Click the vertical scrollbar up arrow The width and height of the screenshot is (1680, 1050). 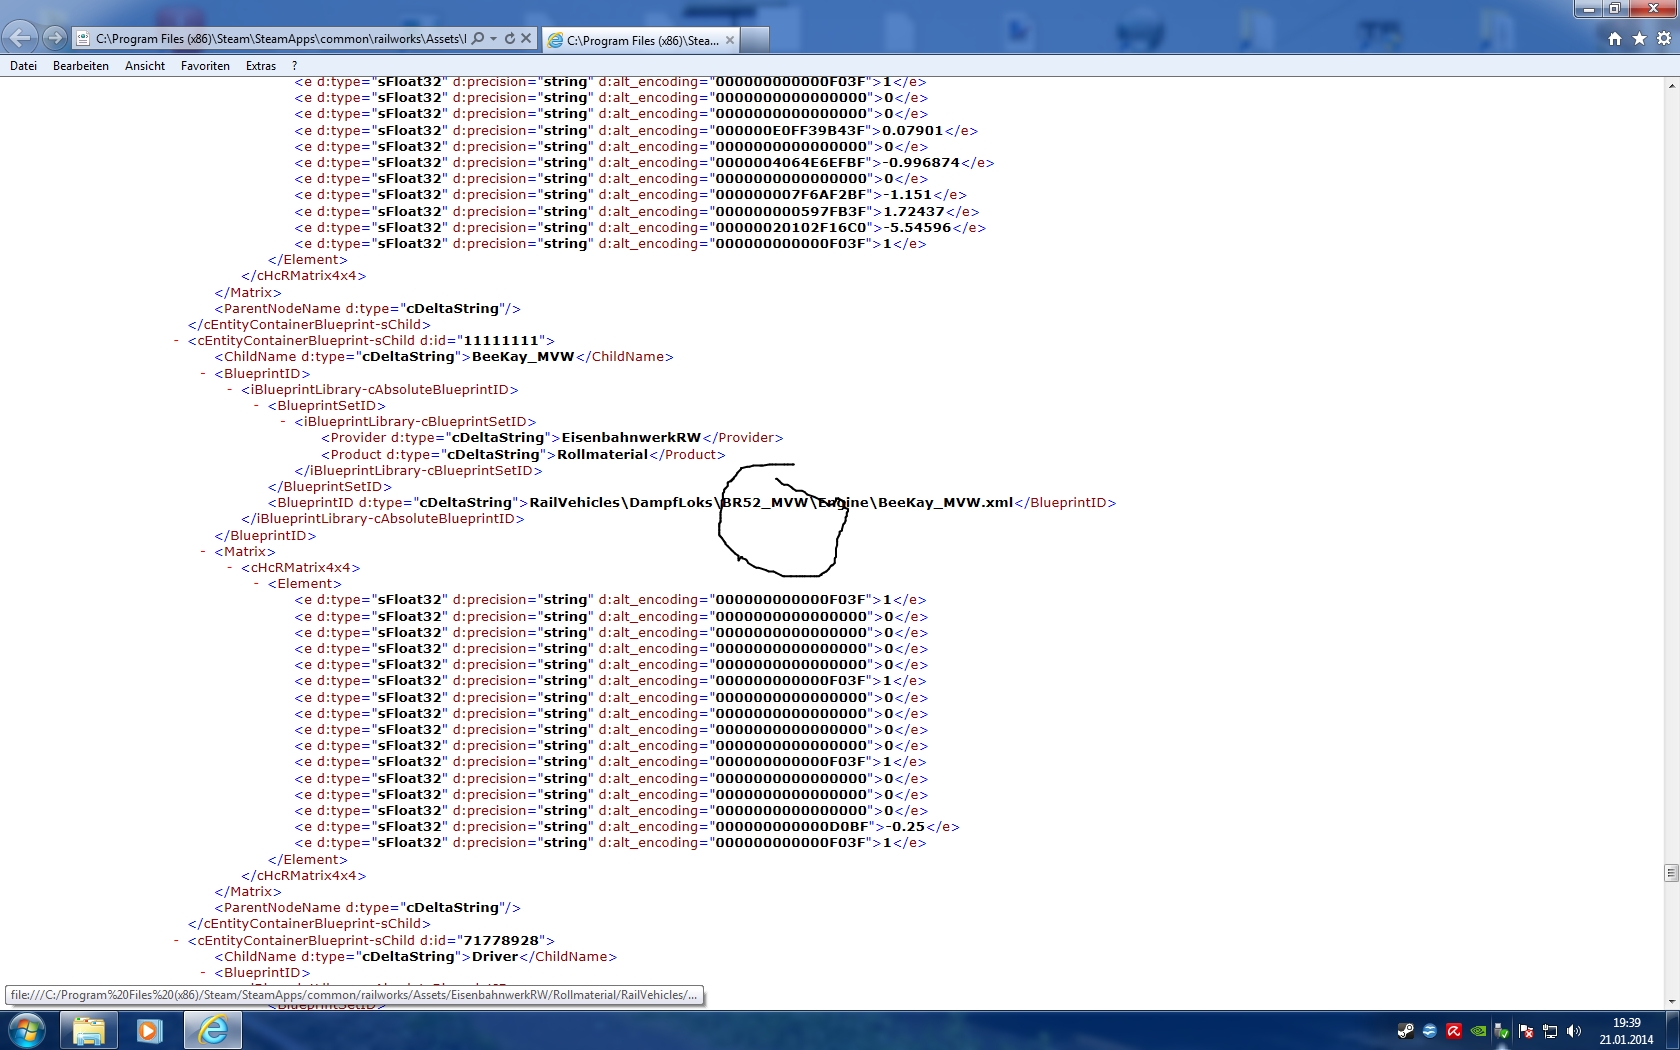pos(1671,86)
